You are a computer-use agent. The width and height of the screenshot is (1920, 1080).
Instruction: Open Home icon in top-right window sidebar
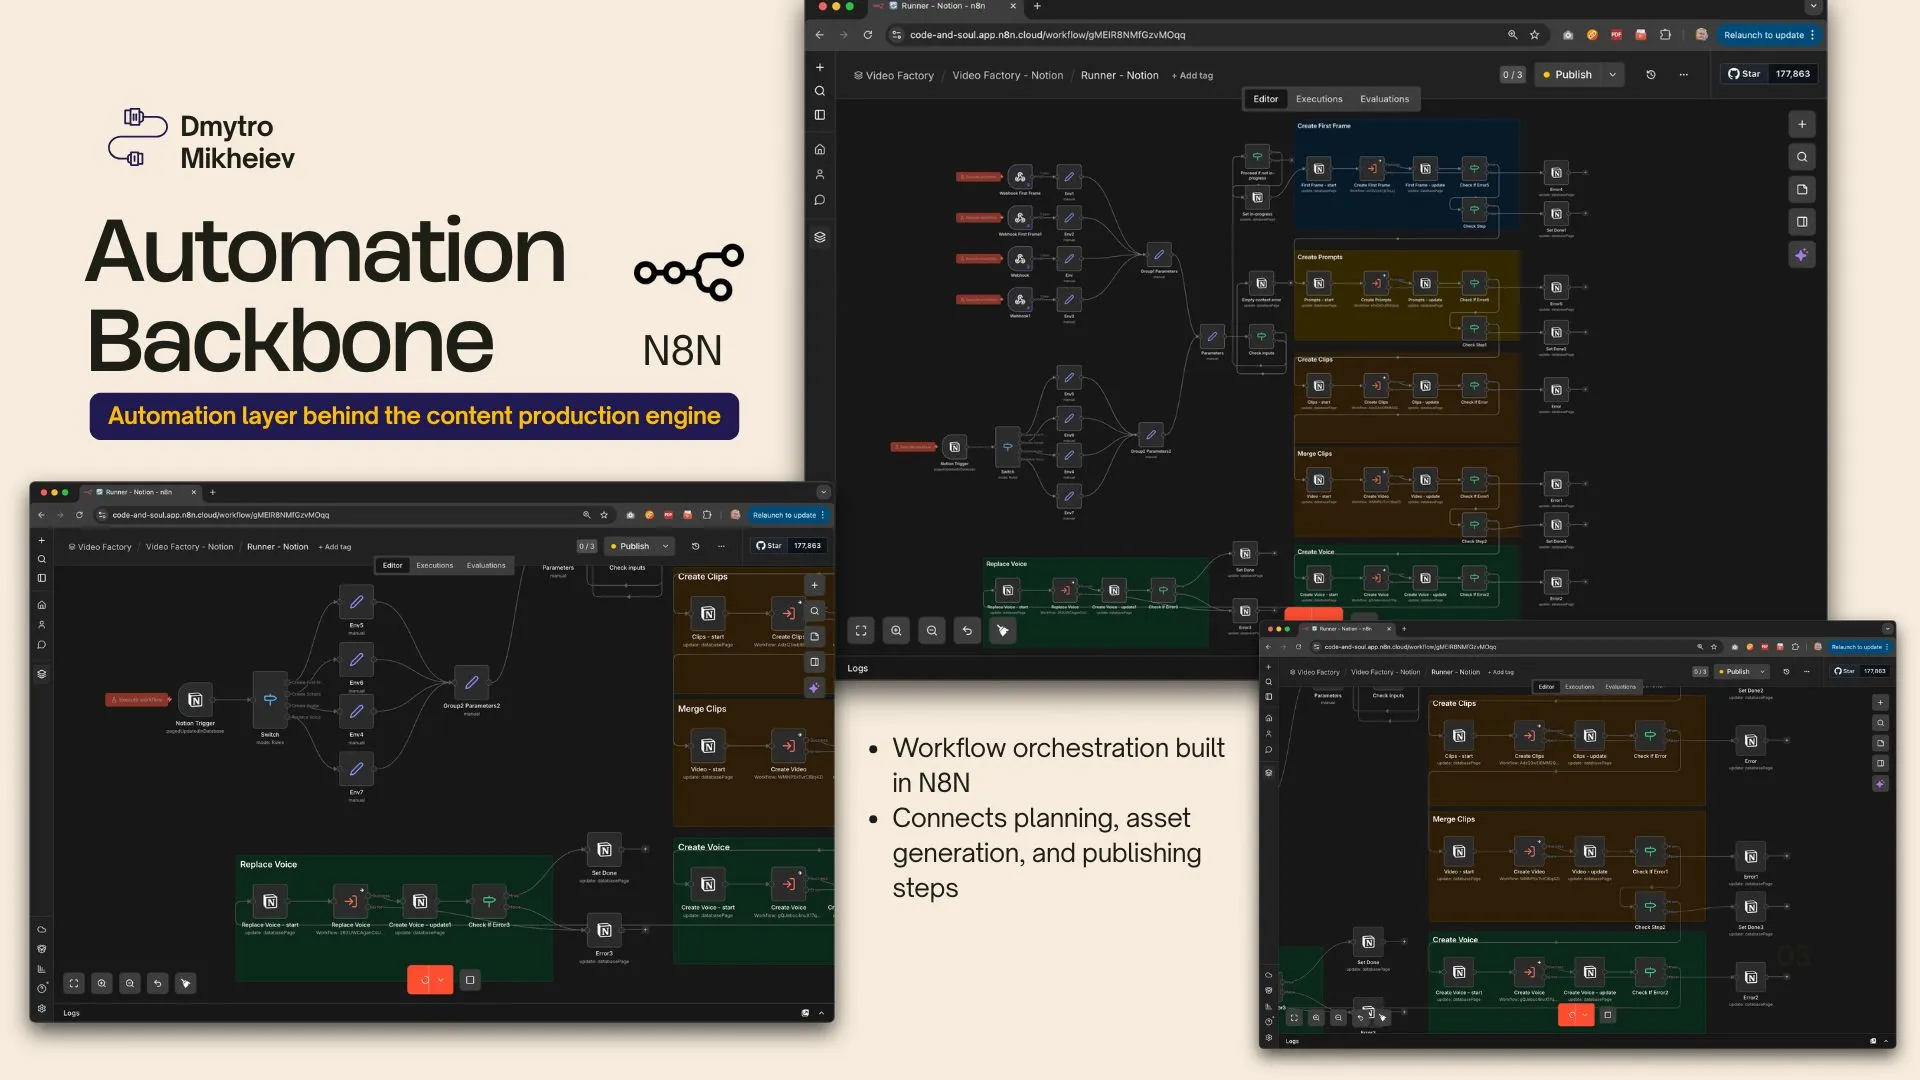point(820,150)
